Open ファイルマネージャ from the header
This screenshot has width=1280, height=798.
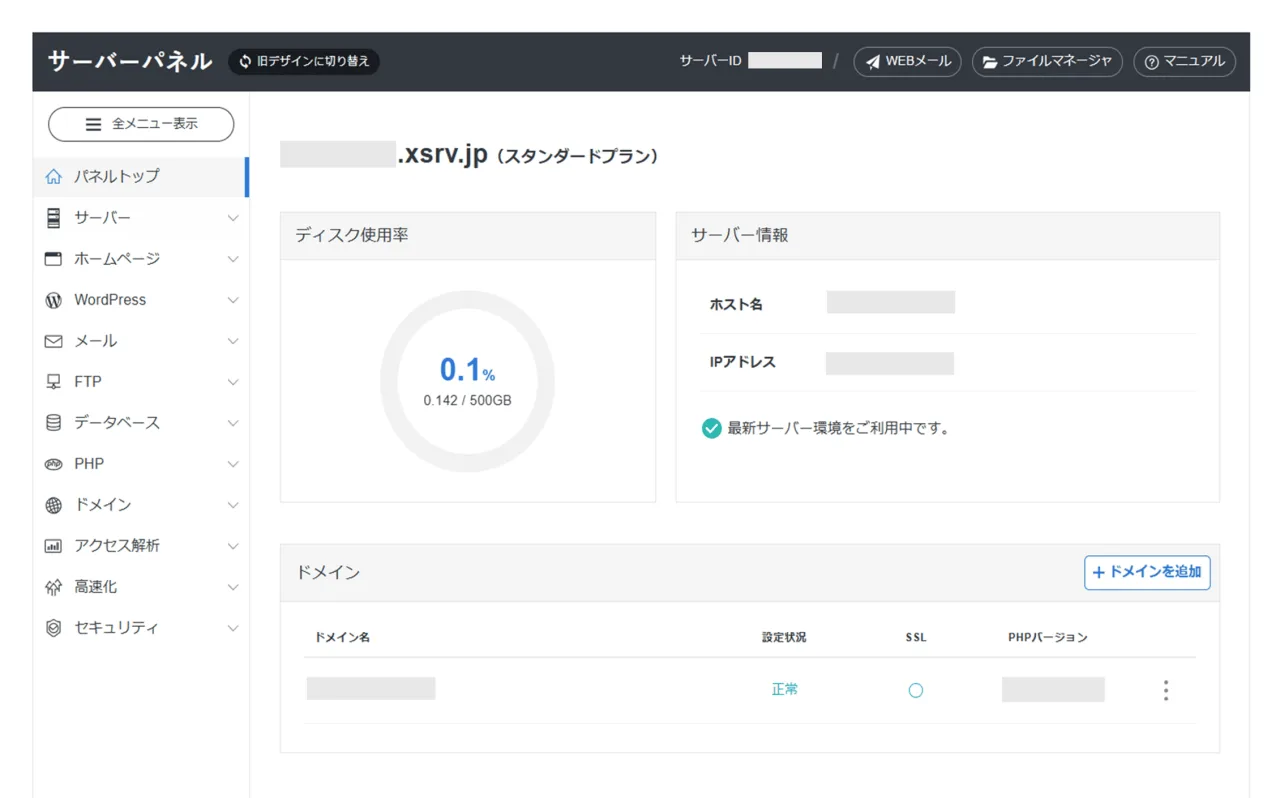click(x=1047, y=61)
